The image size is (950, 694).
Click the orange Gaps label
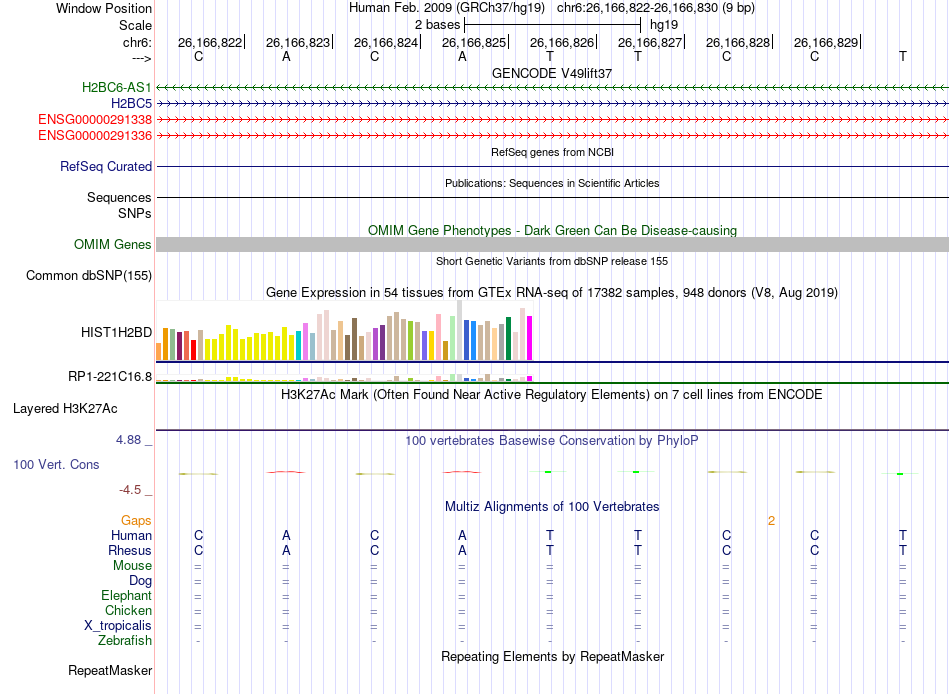click(136, 521)
